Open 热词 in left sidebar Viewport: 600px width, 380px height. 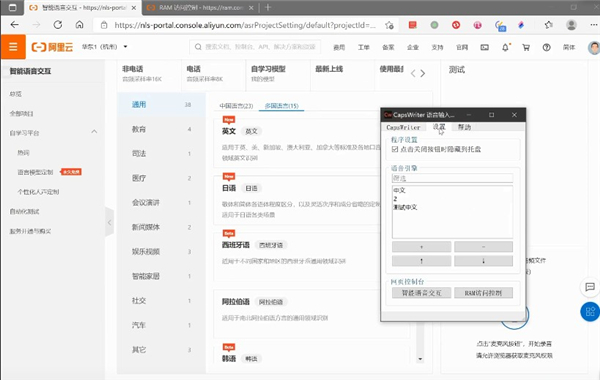point(23,153)
